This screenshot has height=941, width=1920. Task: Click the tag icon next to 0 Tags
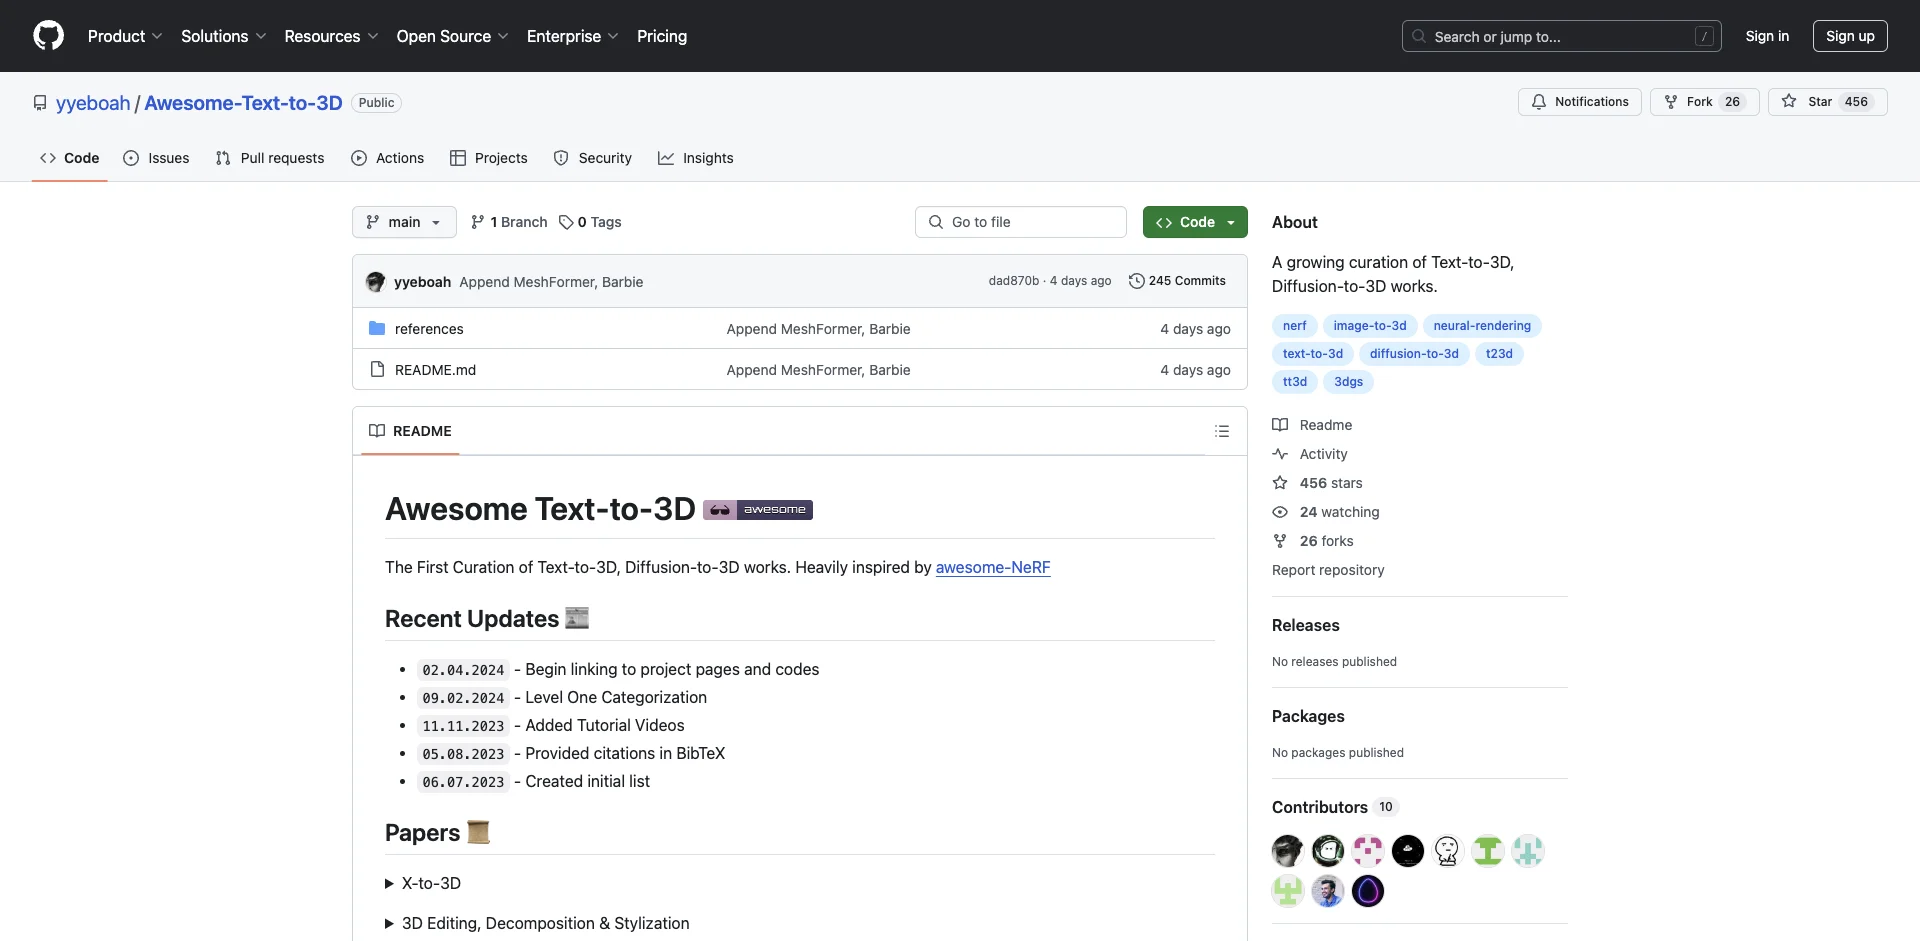[x=566, y=222]
